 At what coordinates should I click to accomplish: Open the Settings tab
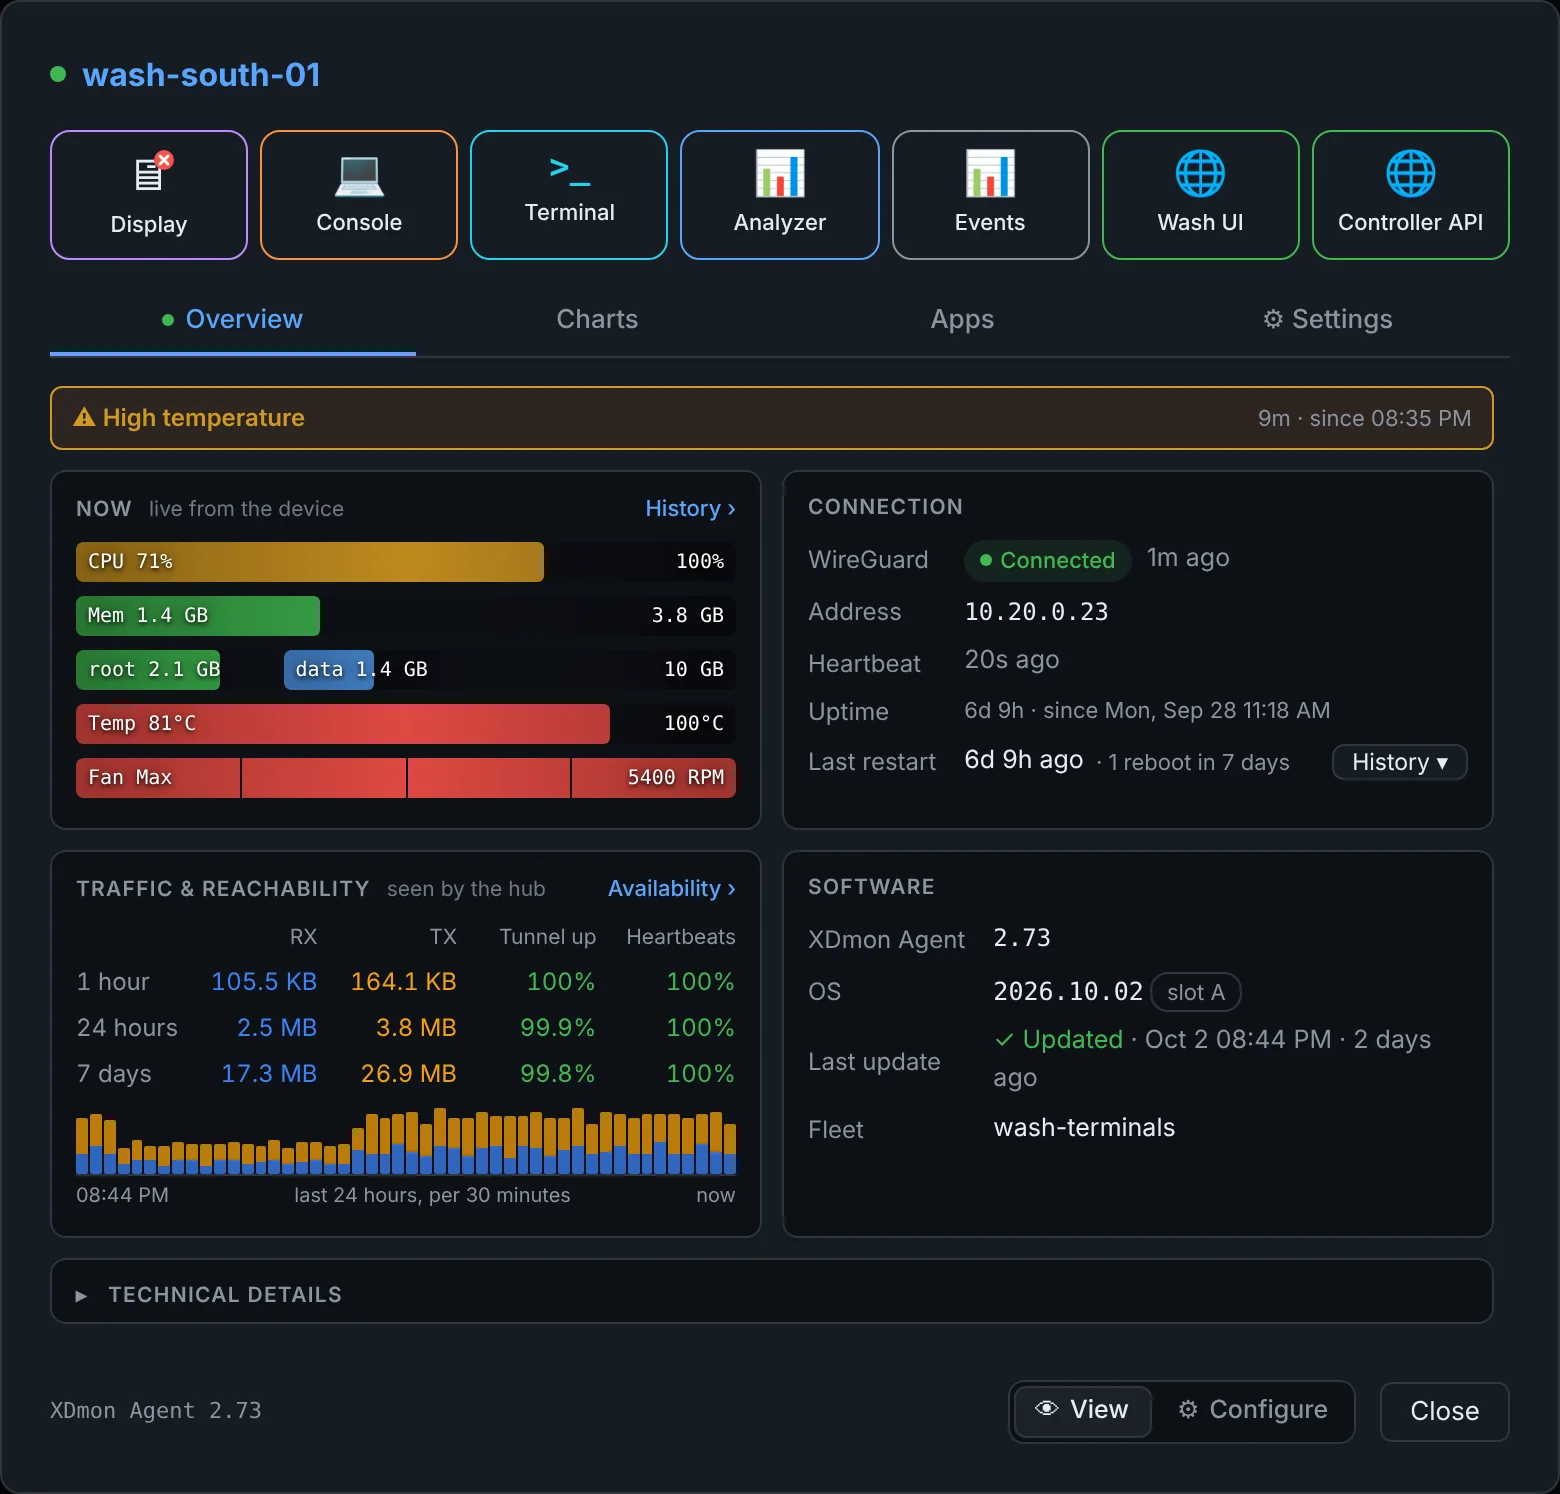tap(1327, 319)
